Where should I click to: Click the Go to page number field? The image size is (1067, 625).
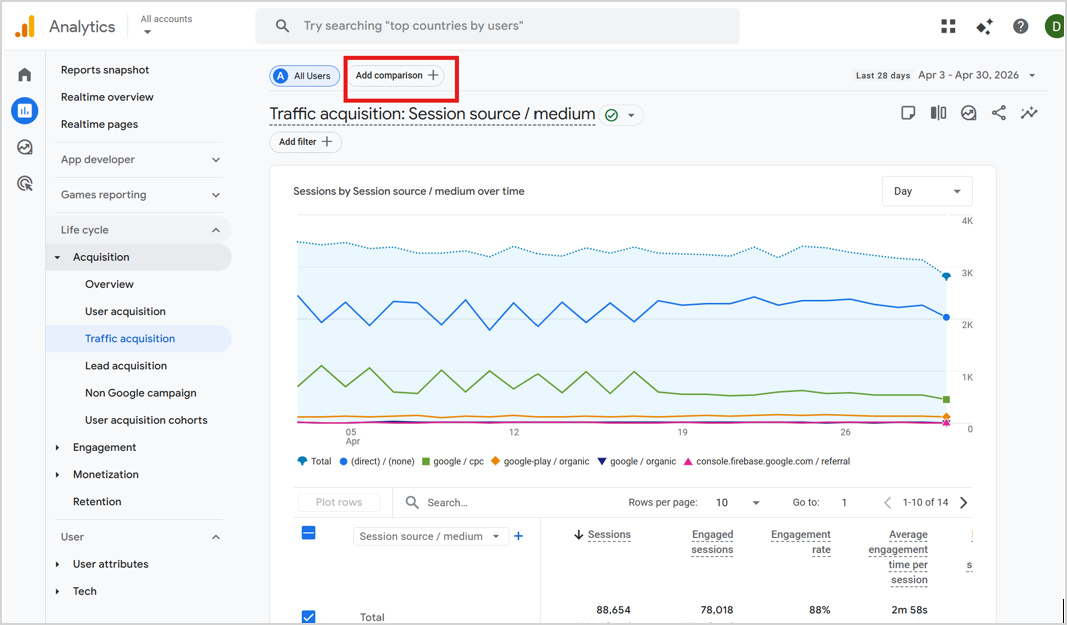click(x=844, y=502)
